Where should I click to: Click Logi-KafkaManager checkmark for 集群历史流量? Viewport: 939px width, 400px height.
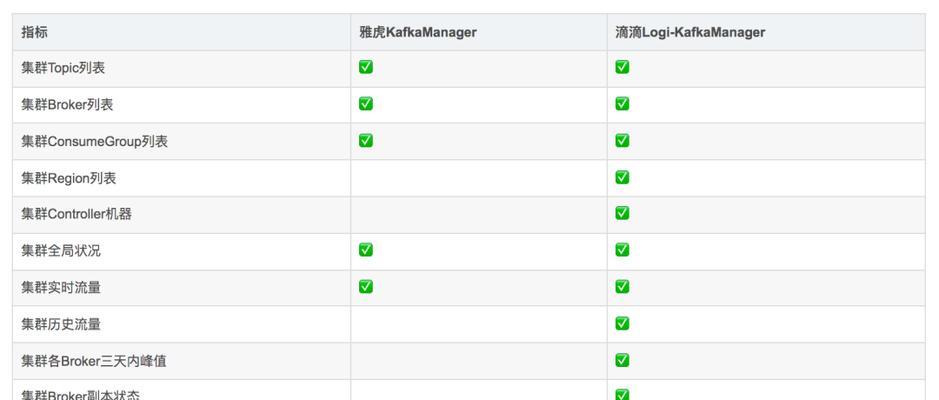point(622,323)
